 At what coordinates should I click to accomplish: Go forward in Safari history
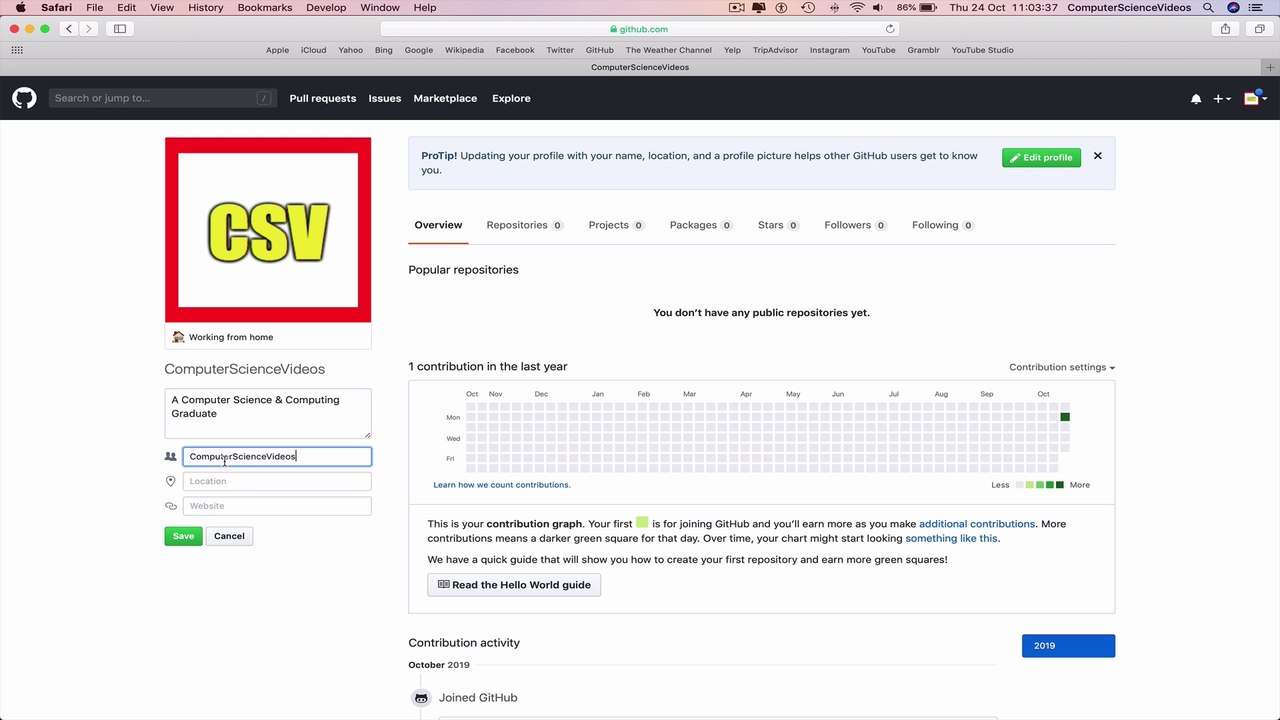pos(88,29)
